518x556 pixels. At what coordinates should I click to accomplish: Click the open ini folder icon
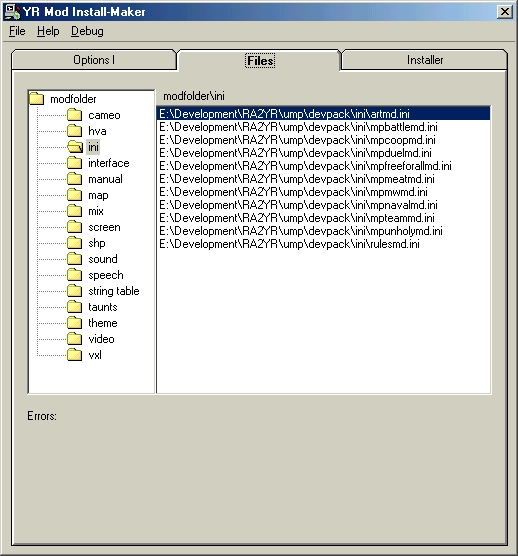click(74, 147)
